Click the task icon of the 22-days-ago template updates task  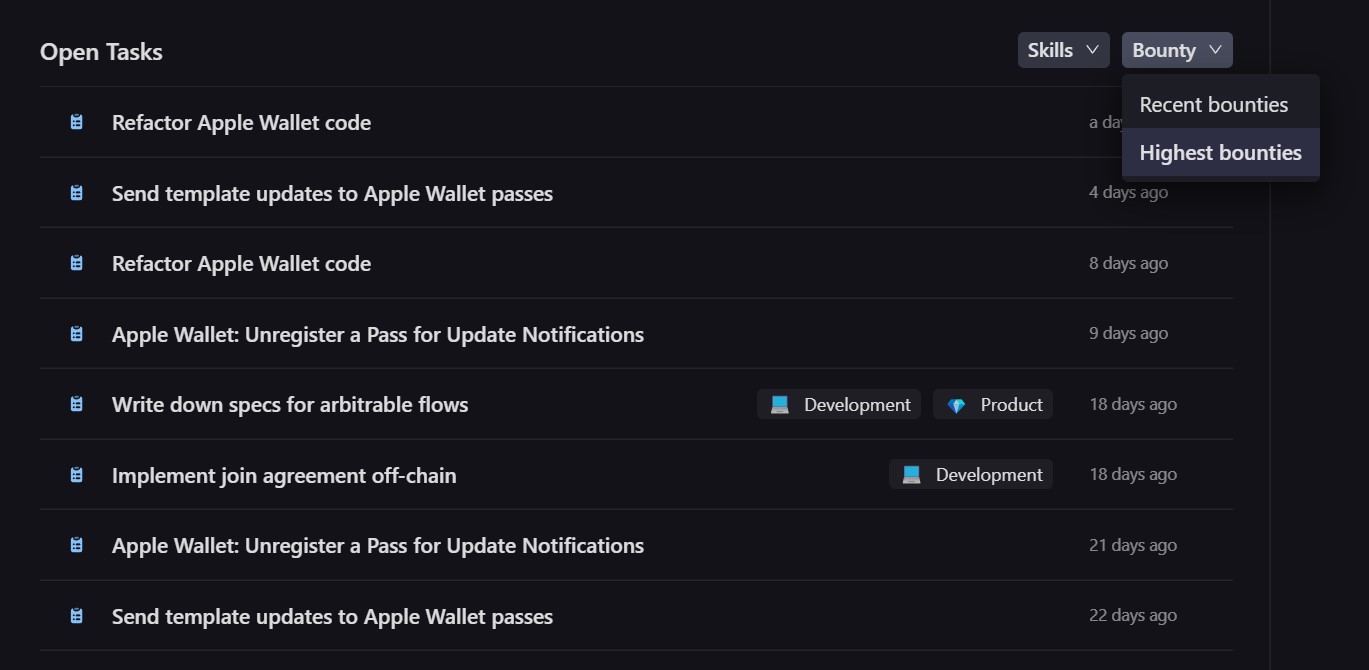76,616
